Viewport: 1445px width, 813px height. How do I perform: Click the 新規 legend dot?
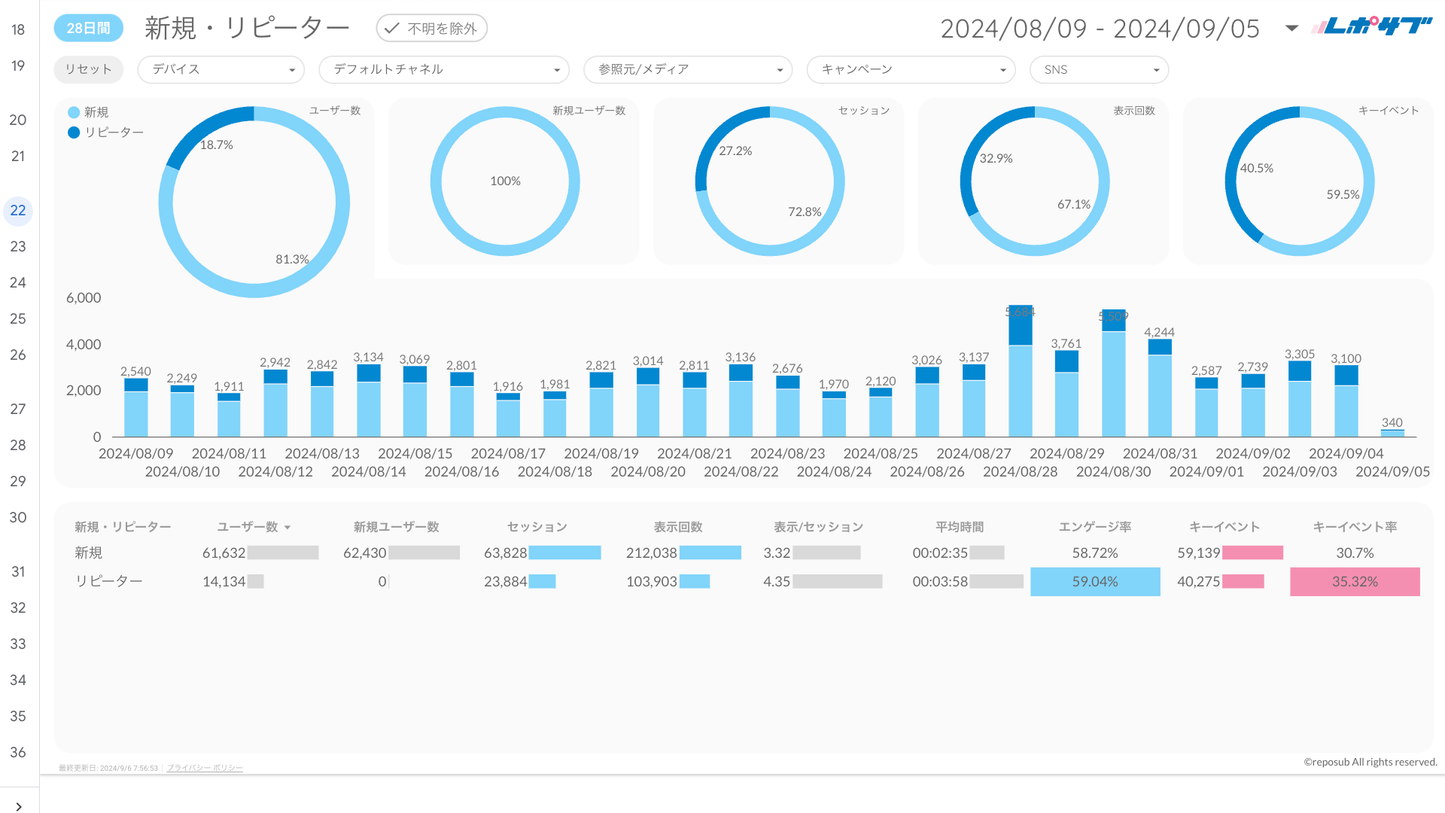tap(74, 113)
